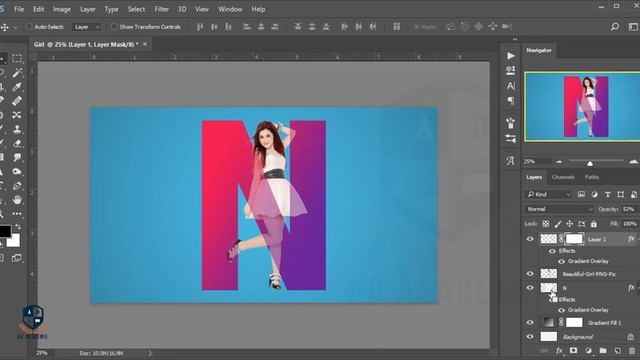Image resolution: width=640 pixels, height=360 pixels.
Task: Click the Edit toolbar three-dots button
Action: (x=17, y=214)
